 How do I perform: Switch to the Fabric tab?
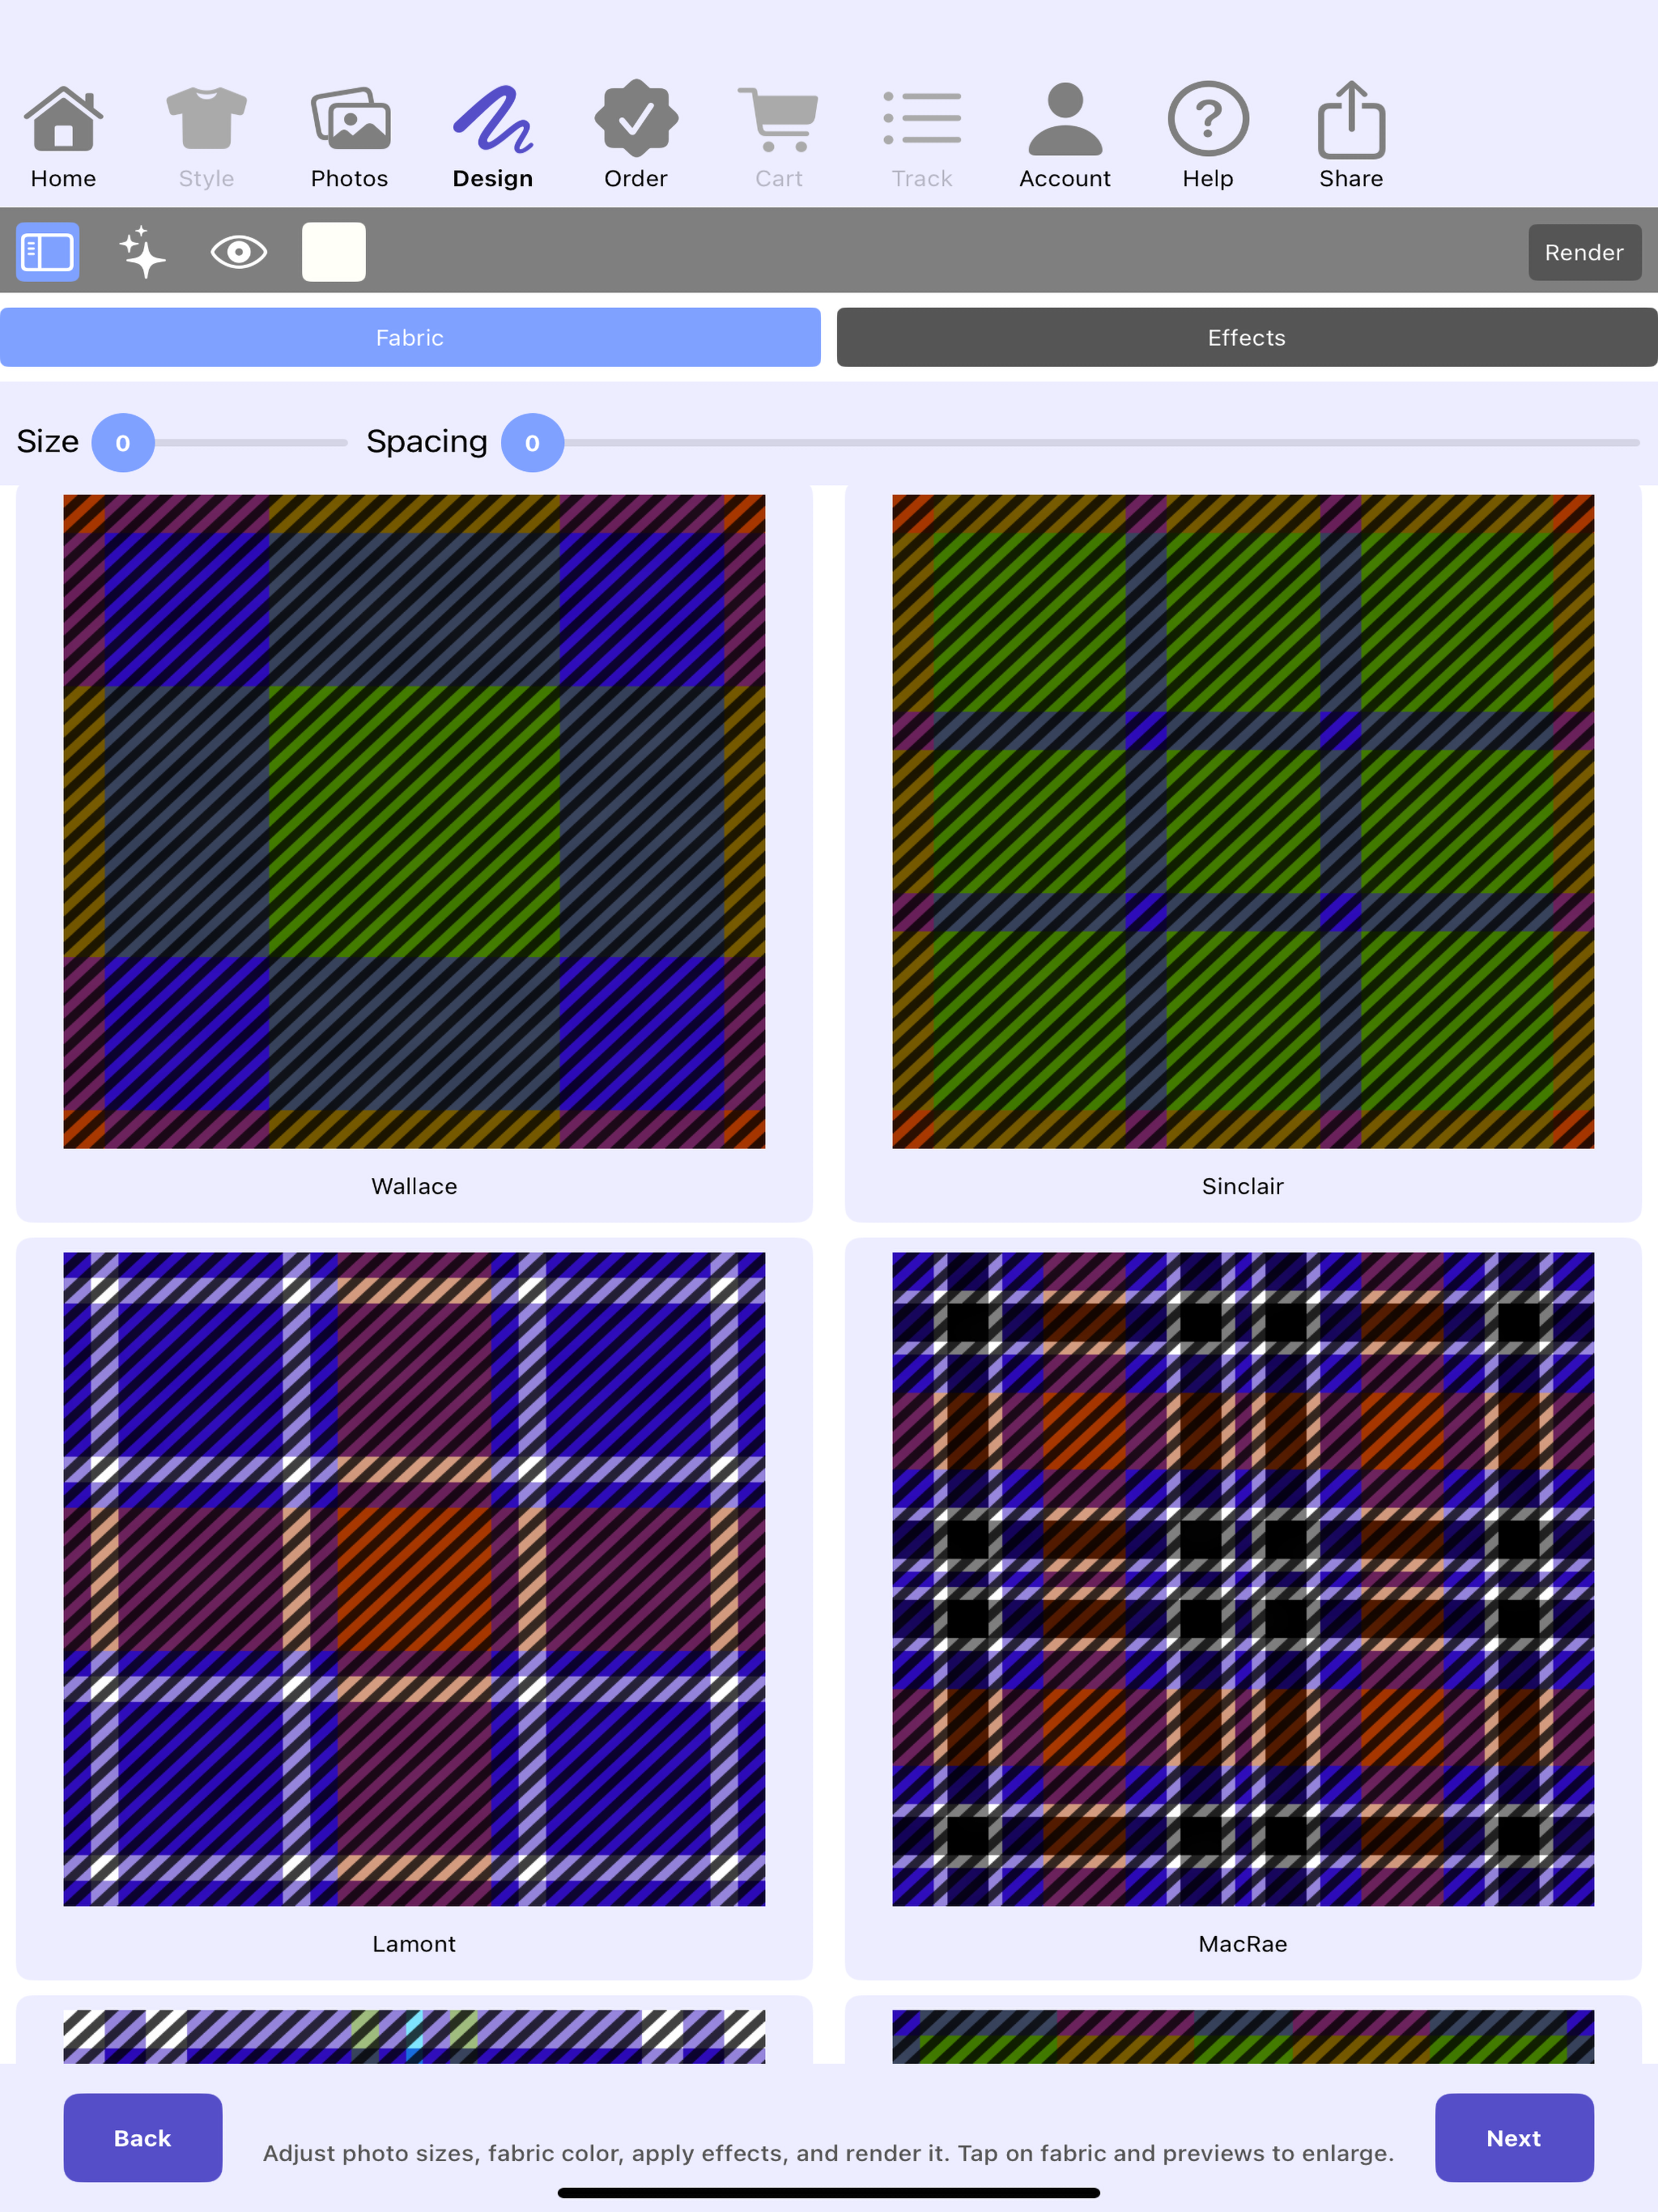410,337
